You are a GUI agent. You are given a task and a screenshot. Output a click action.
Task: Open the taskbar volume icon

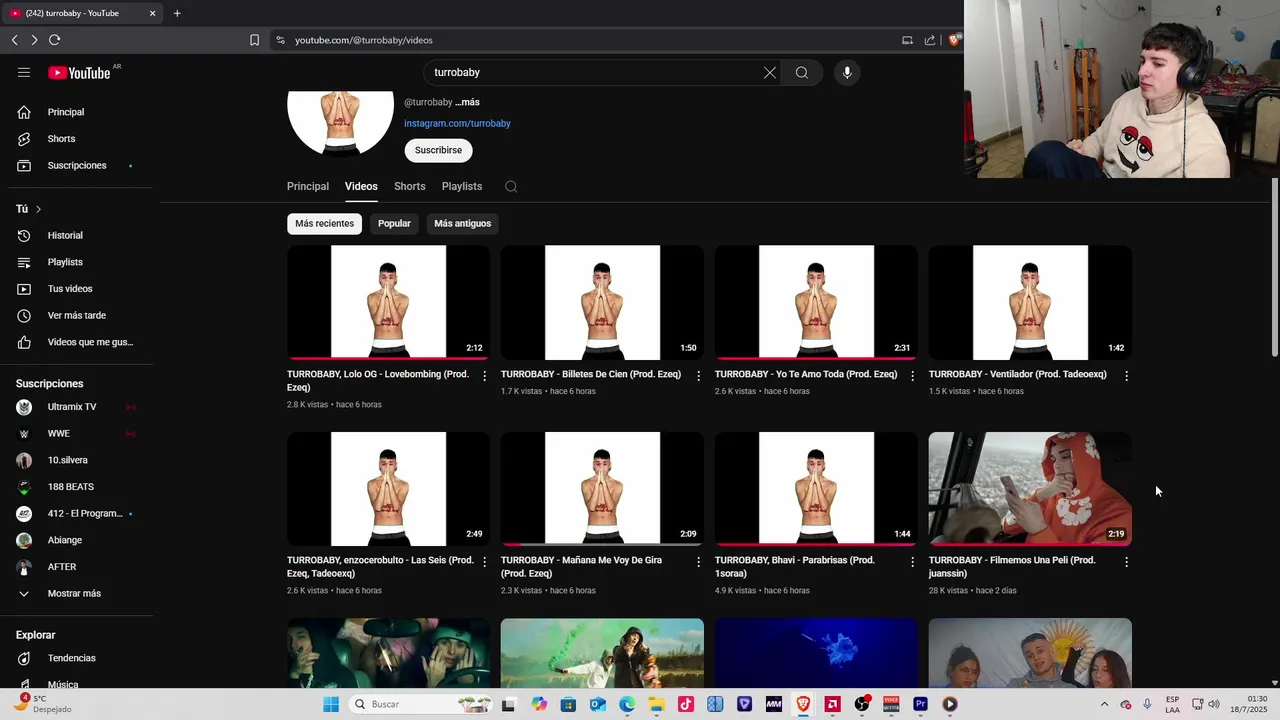pyautogui.click(x=1214, y=704)
